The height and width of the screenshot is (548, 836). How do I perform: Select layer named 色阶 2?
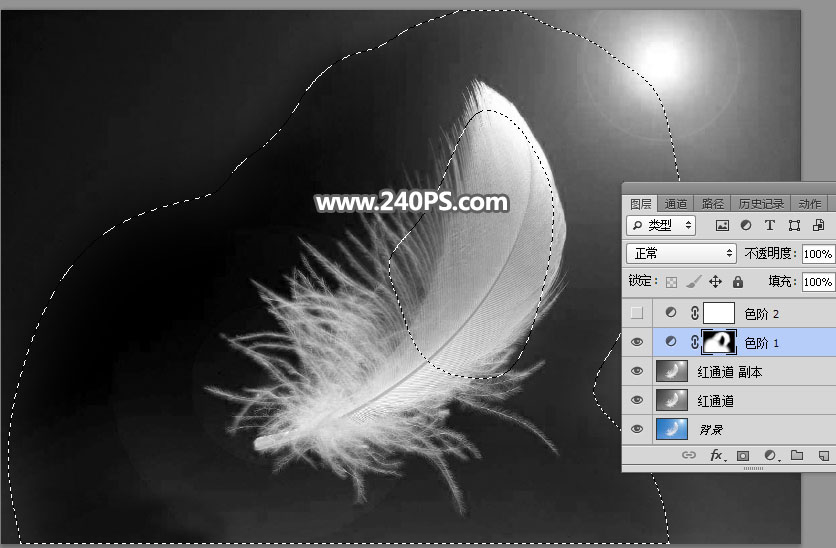point(761,314)
